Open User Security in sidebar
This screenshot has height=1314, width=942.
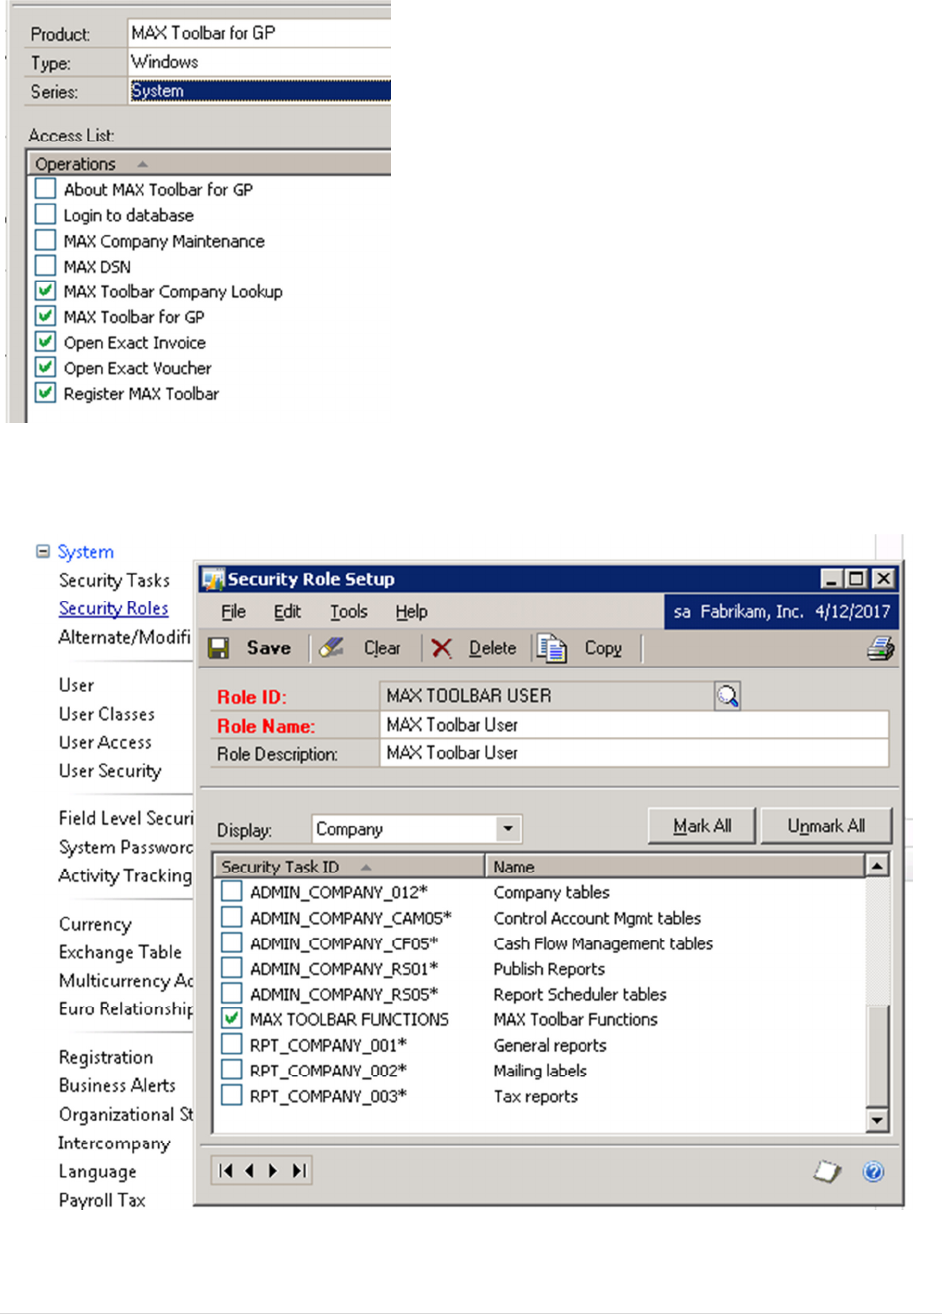coord(109,771)
